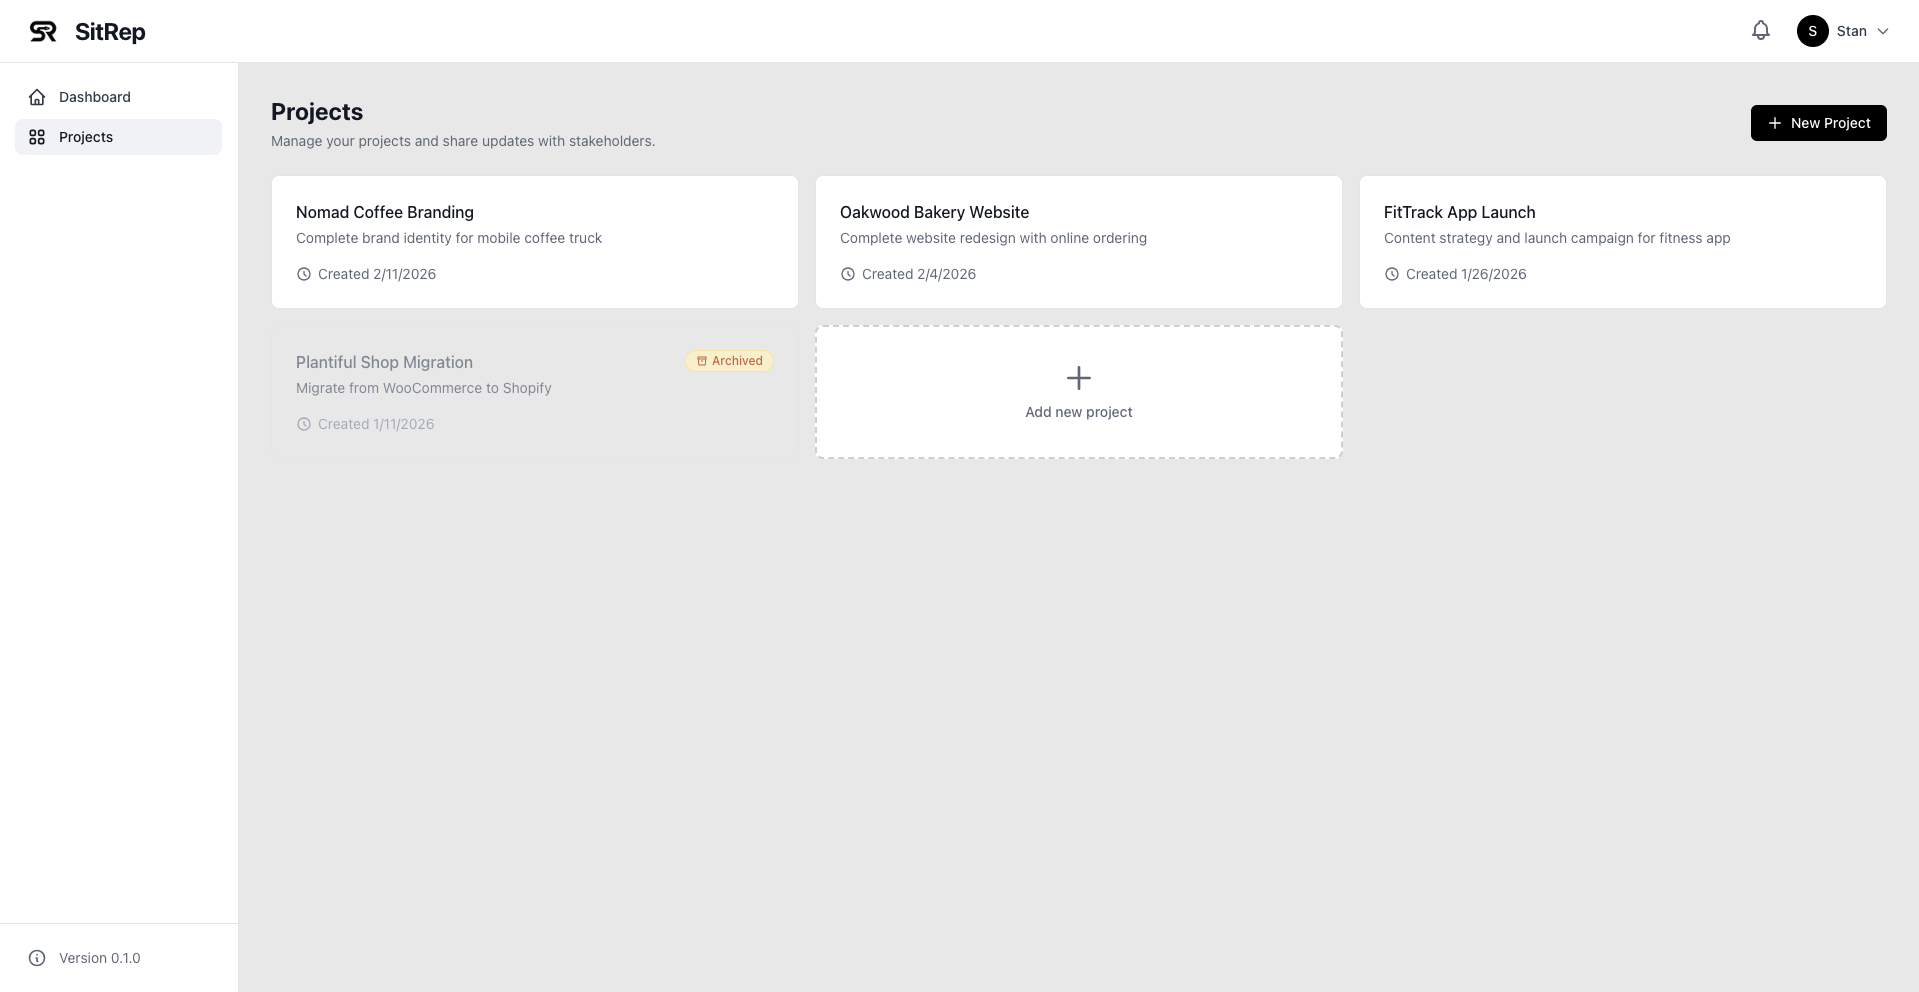Click the Archived badge
The height and width of the screenshot is (992, 1919).
coord(729,361)
